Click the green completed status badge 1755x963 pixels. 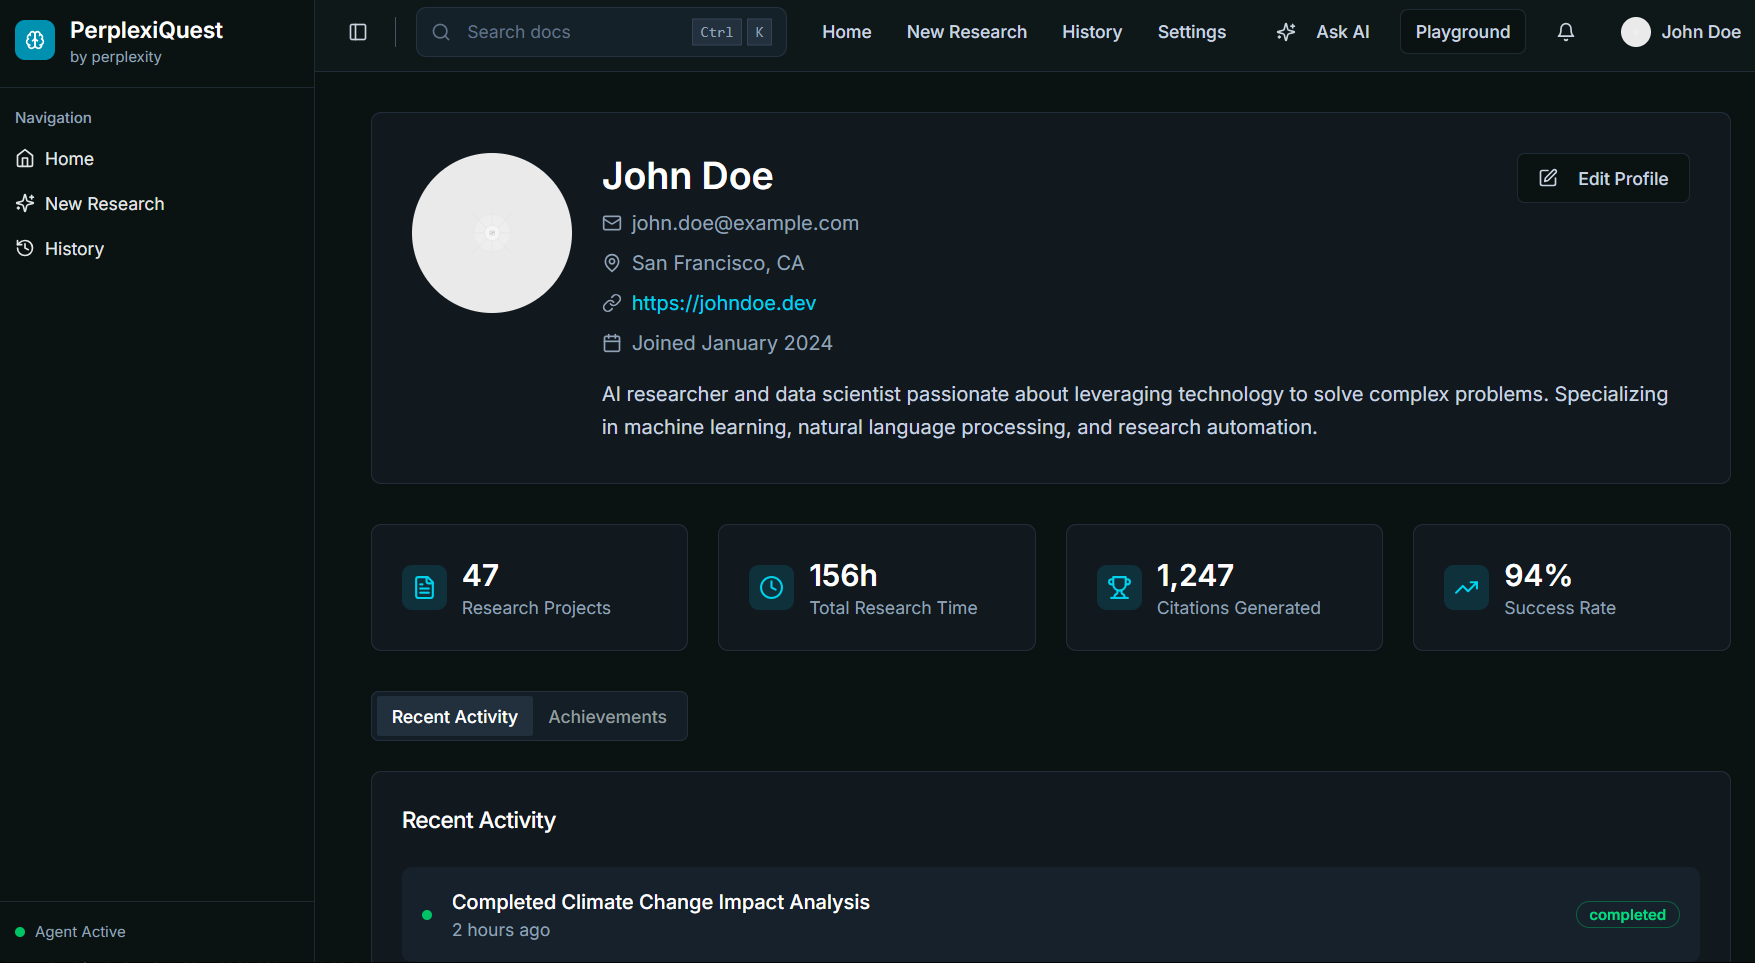pos(1627,915)
